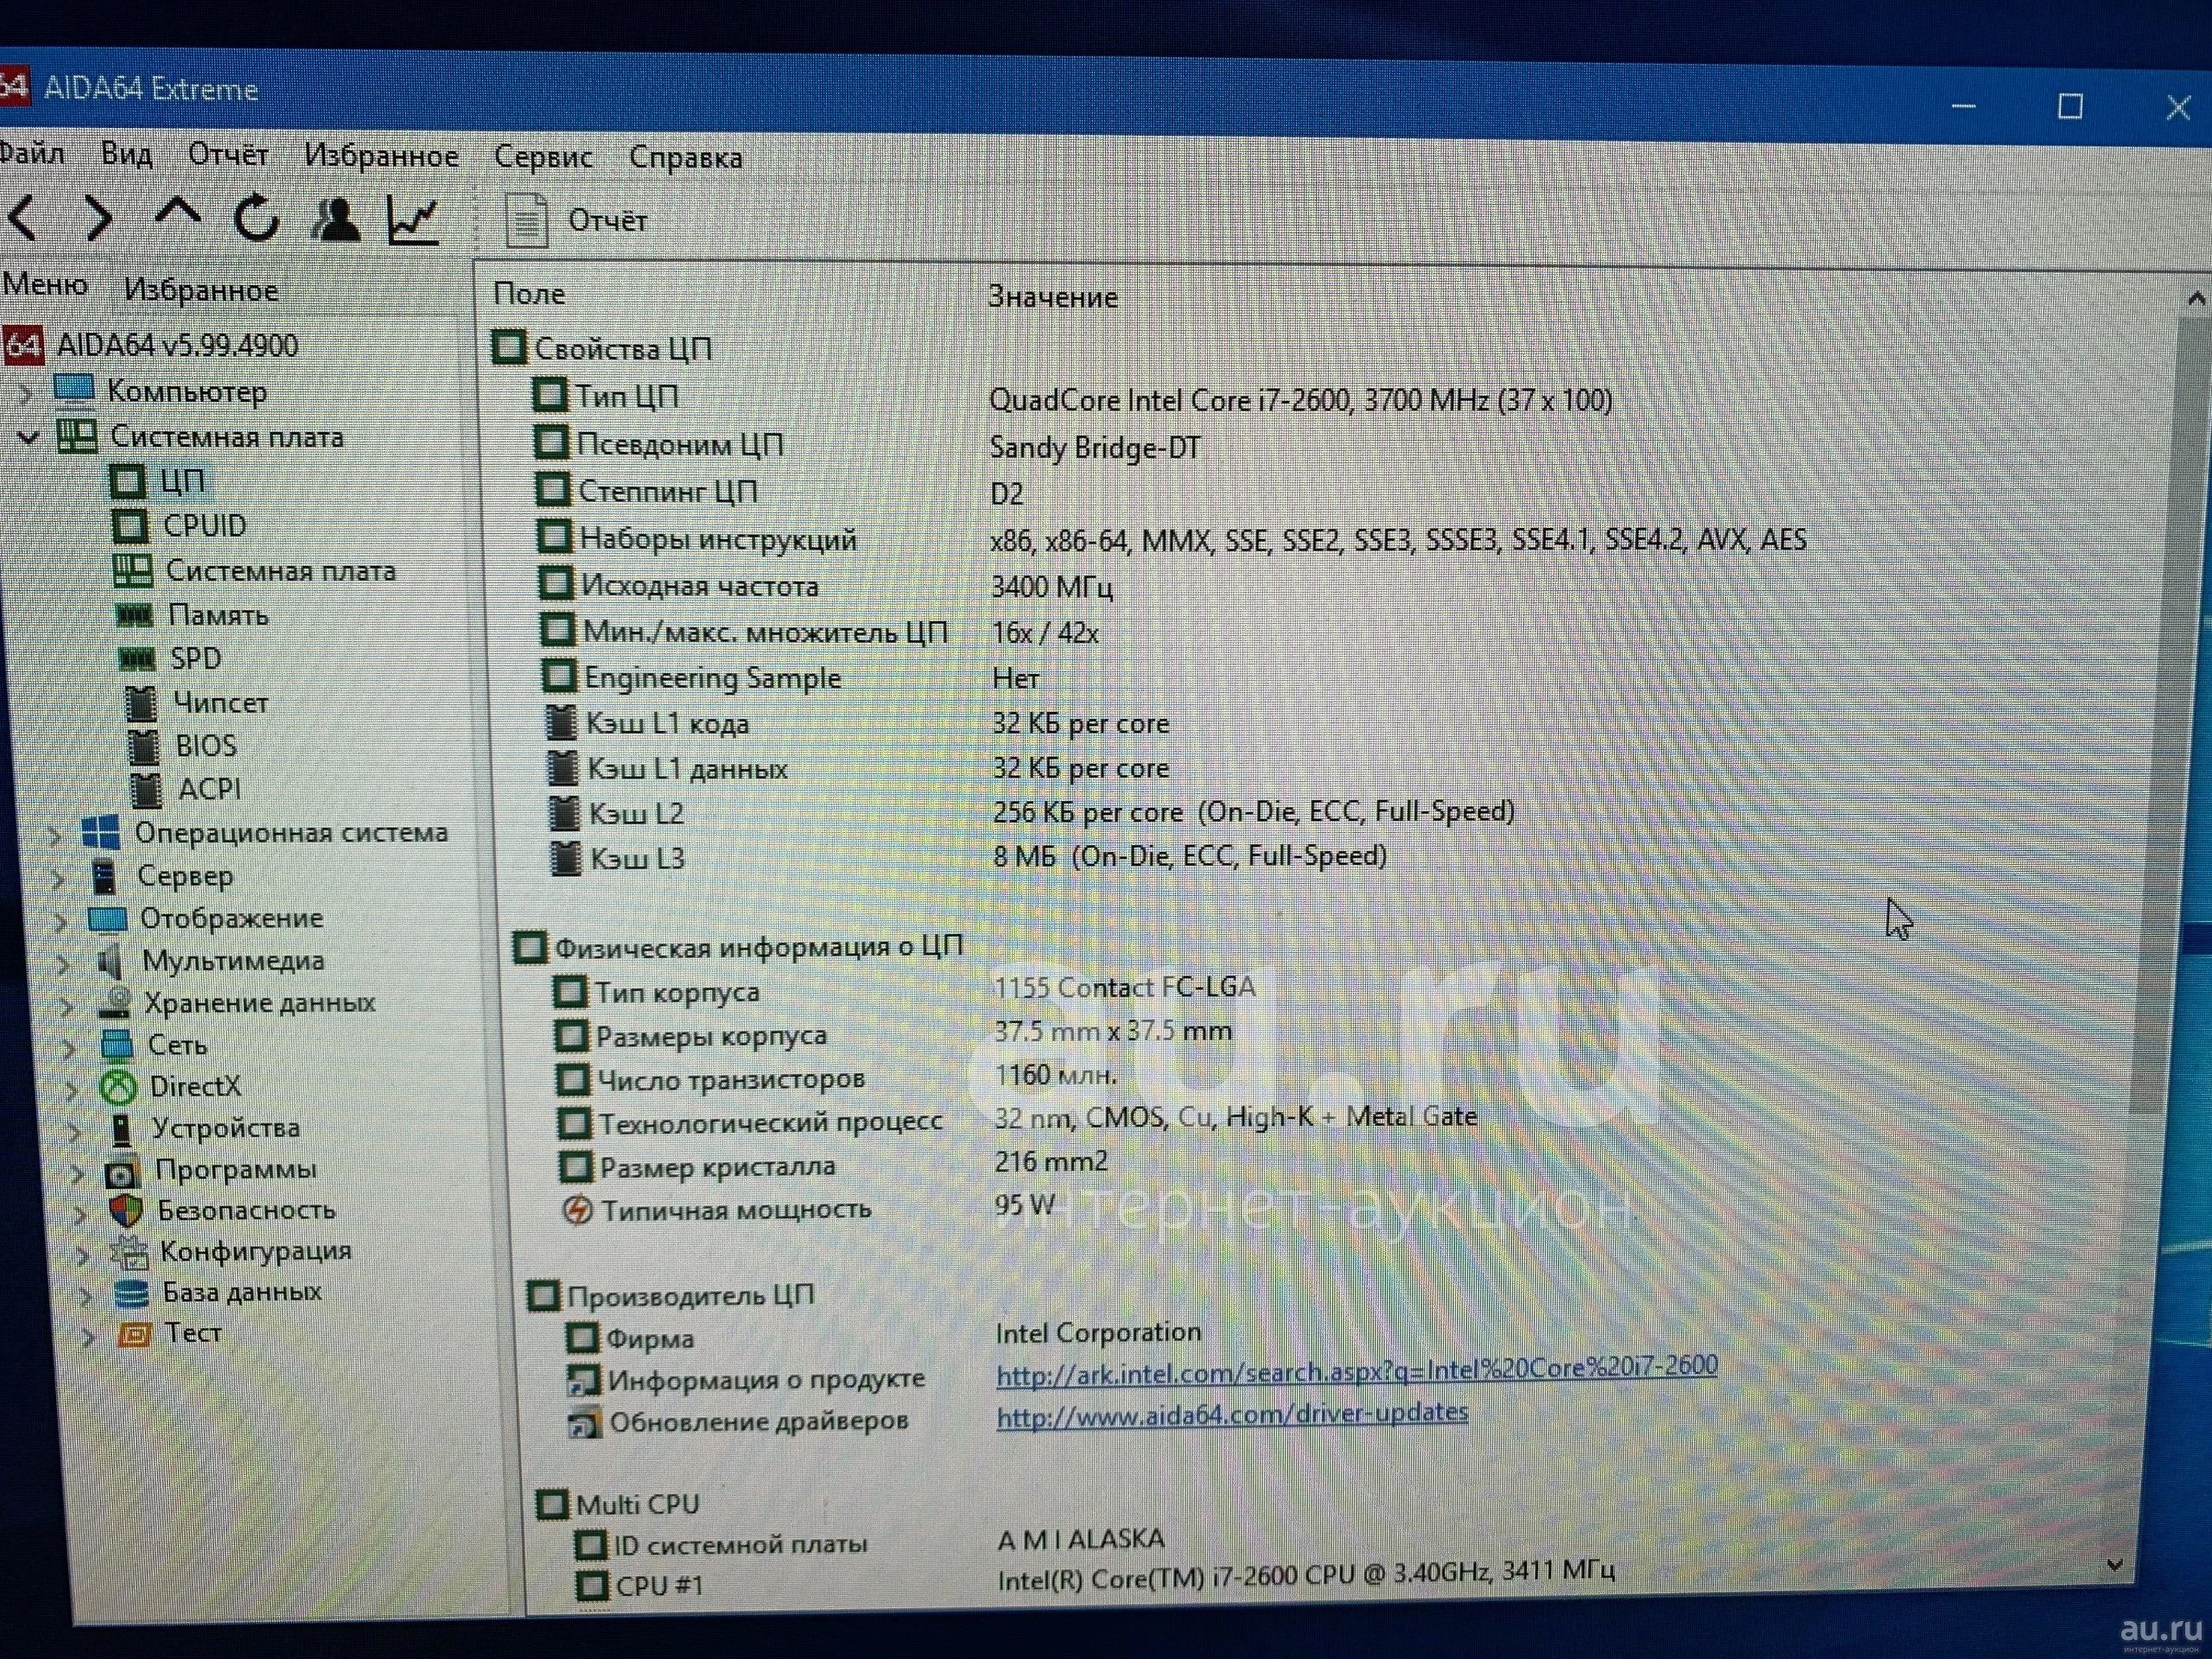The image size is (2212, 1659).
Task: Click the Безопасность shield icon
Action: [x=125, y=1211]
